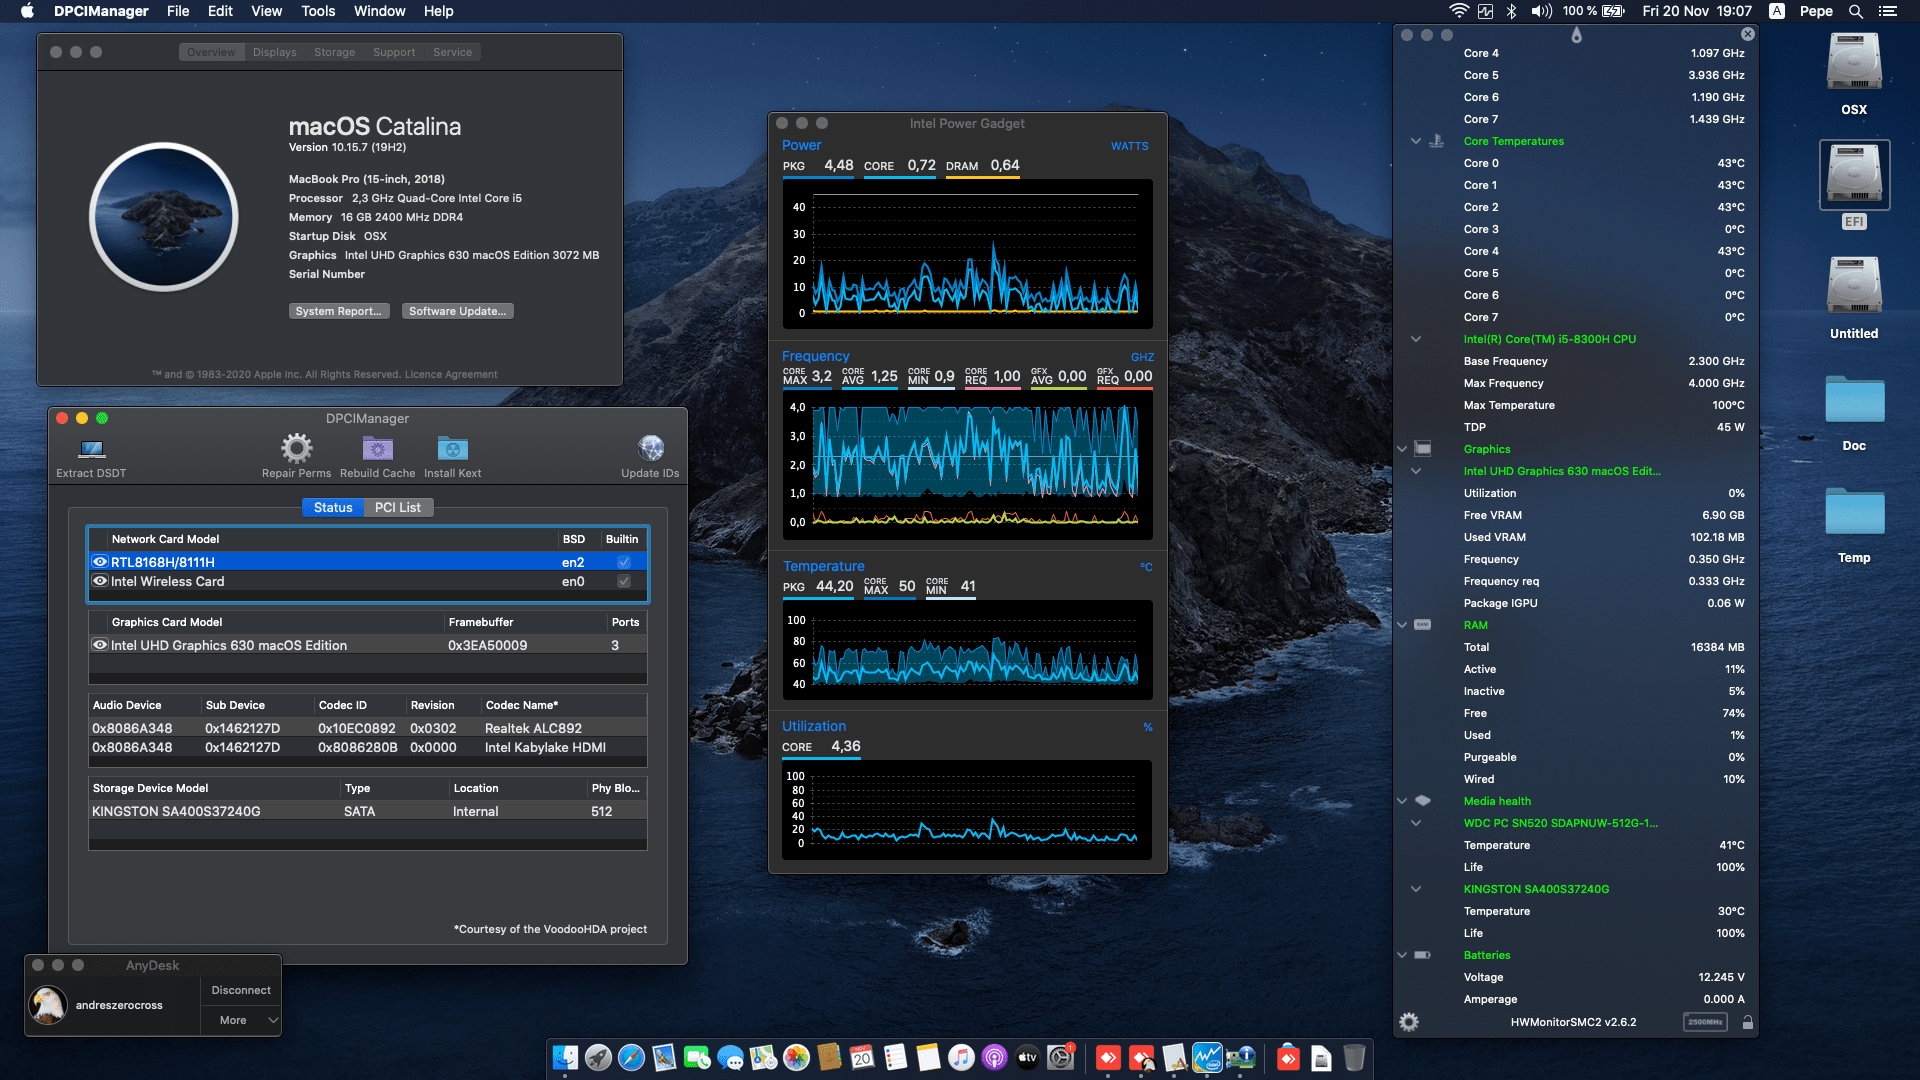
Task: Click the Core Temperatures thermometer icon
Action: coord(1436,141)
